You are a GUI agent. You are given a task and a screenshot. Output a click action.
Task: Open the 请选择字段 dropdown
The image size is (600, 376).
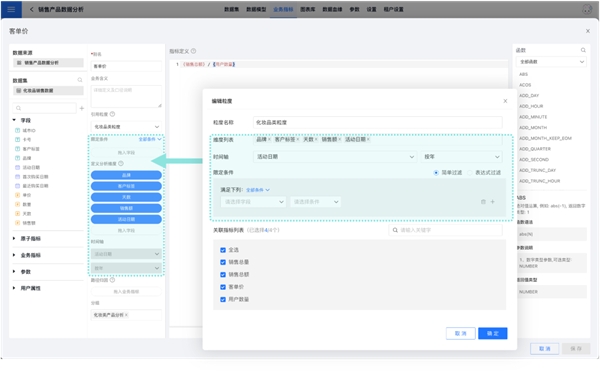click(253, 202)
